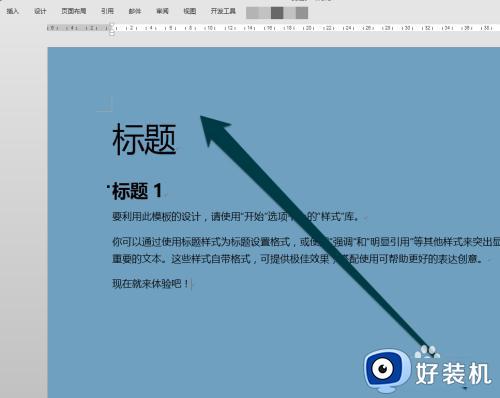The image size is (500, 398).
Task: Open the 插入 ribbon tab
Action: [x=12, y=11]
